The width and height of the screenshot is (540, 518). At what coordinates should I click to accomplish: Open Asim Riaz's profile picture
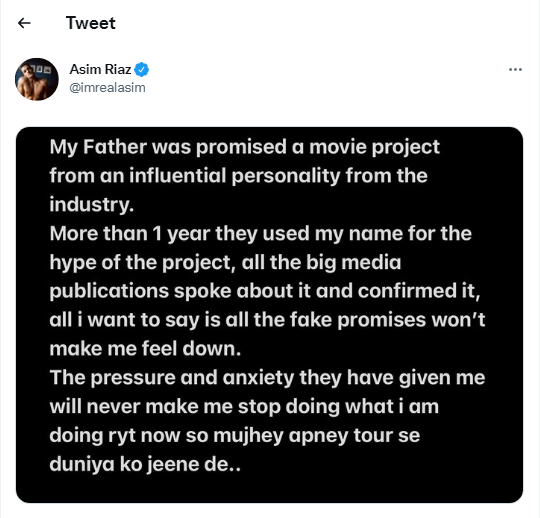[x=37, y=79]
